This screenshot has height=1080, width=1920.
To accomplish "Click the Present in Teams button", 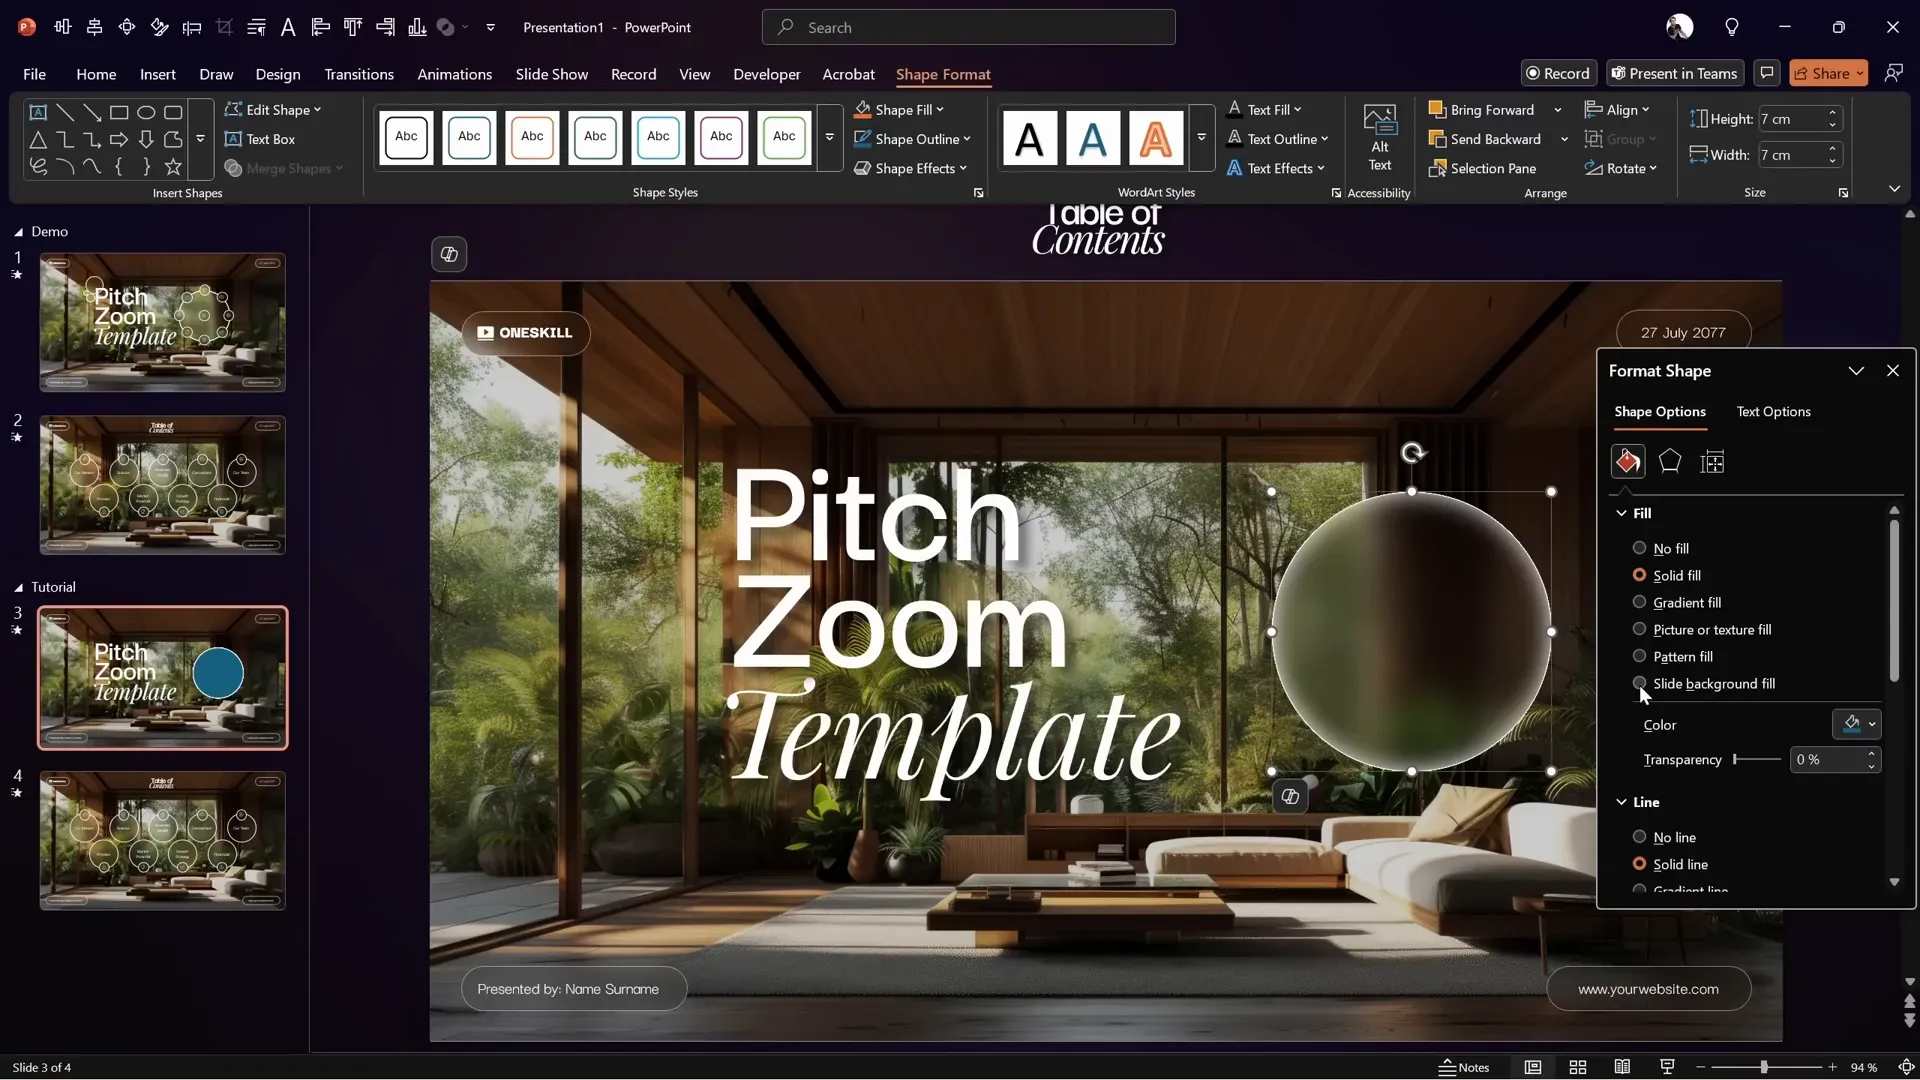I will (x=1674, y=73).
